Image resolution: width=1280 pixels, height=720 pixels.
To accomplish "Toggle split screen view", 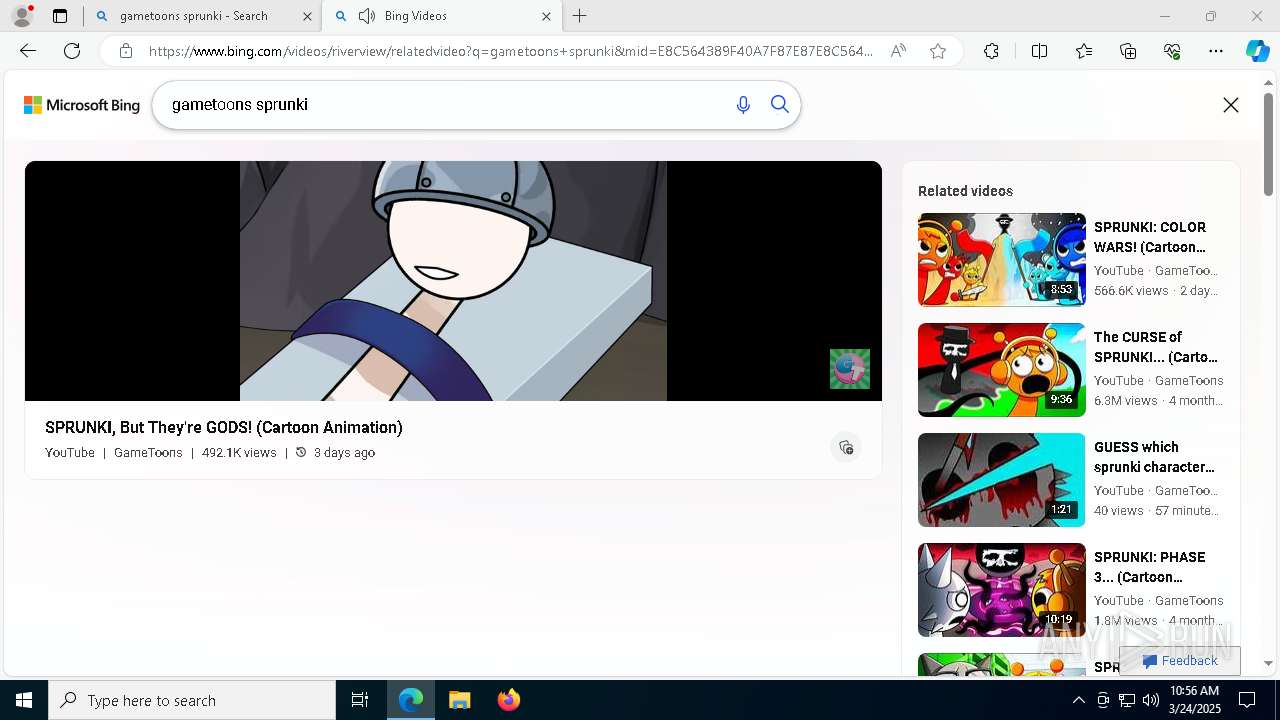I will 1039,51.
